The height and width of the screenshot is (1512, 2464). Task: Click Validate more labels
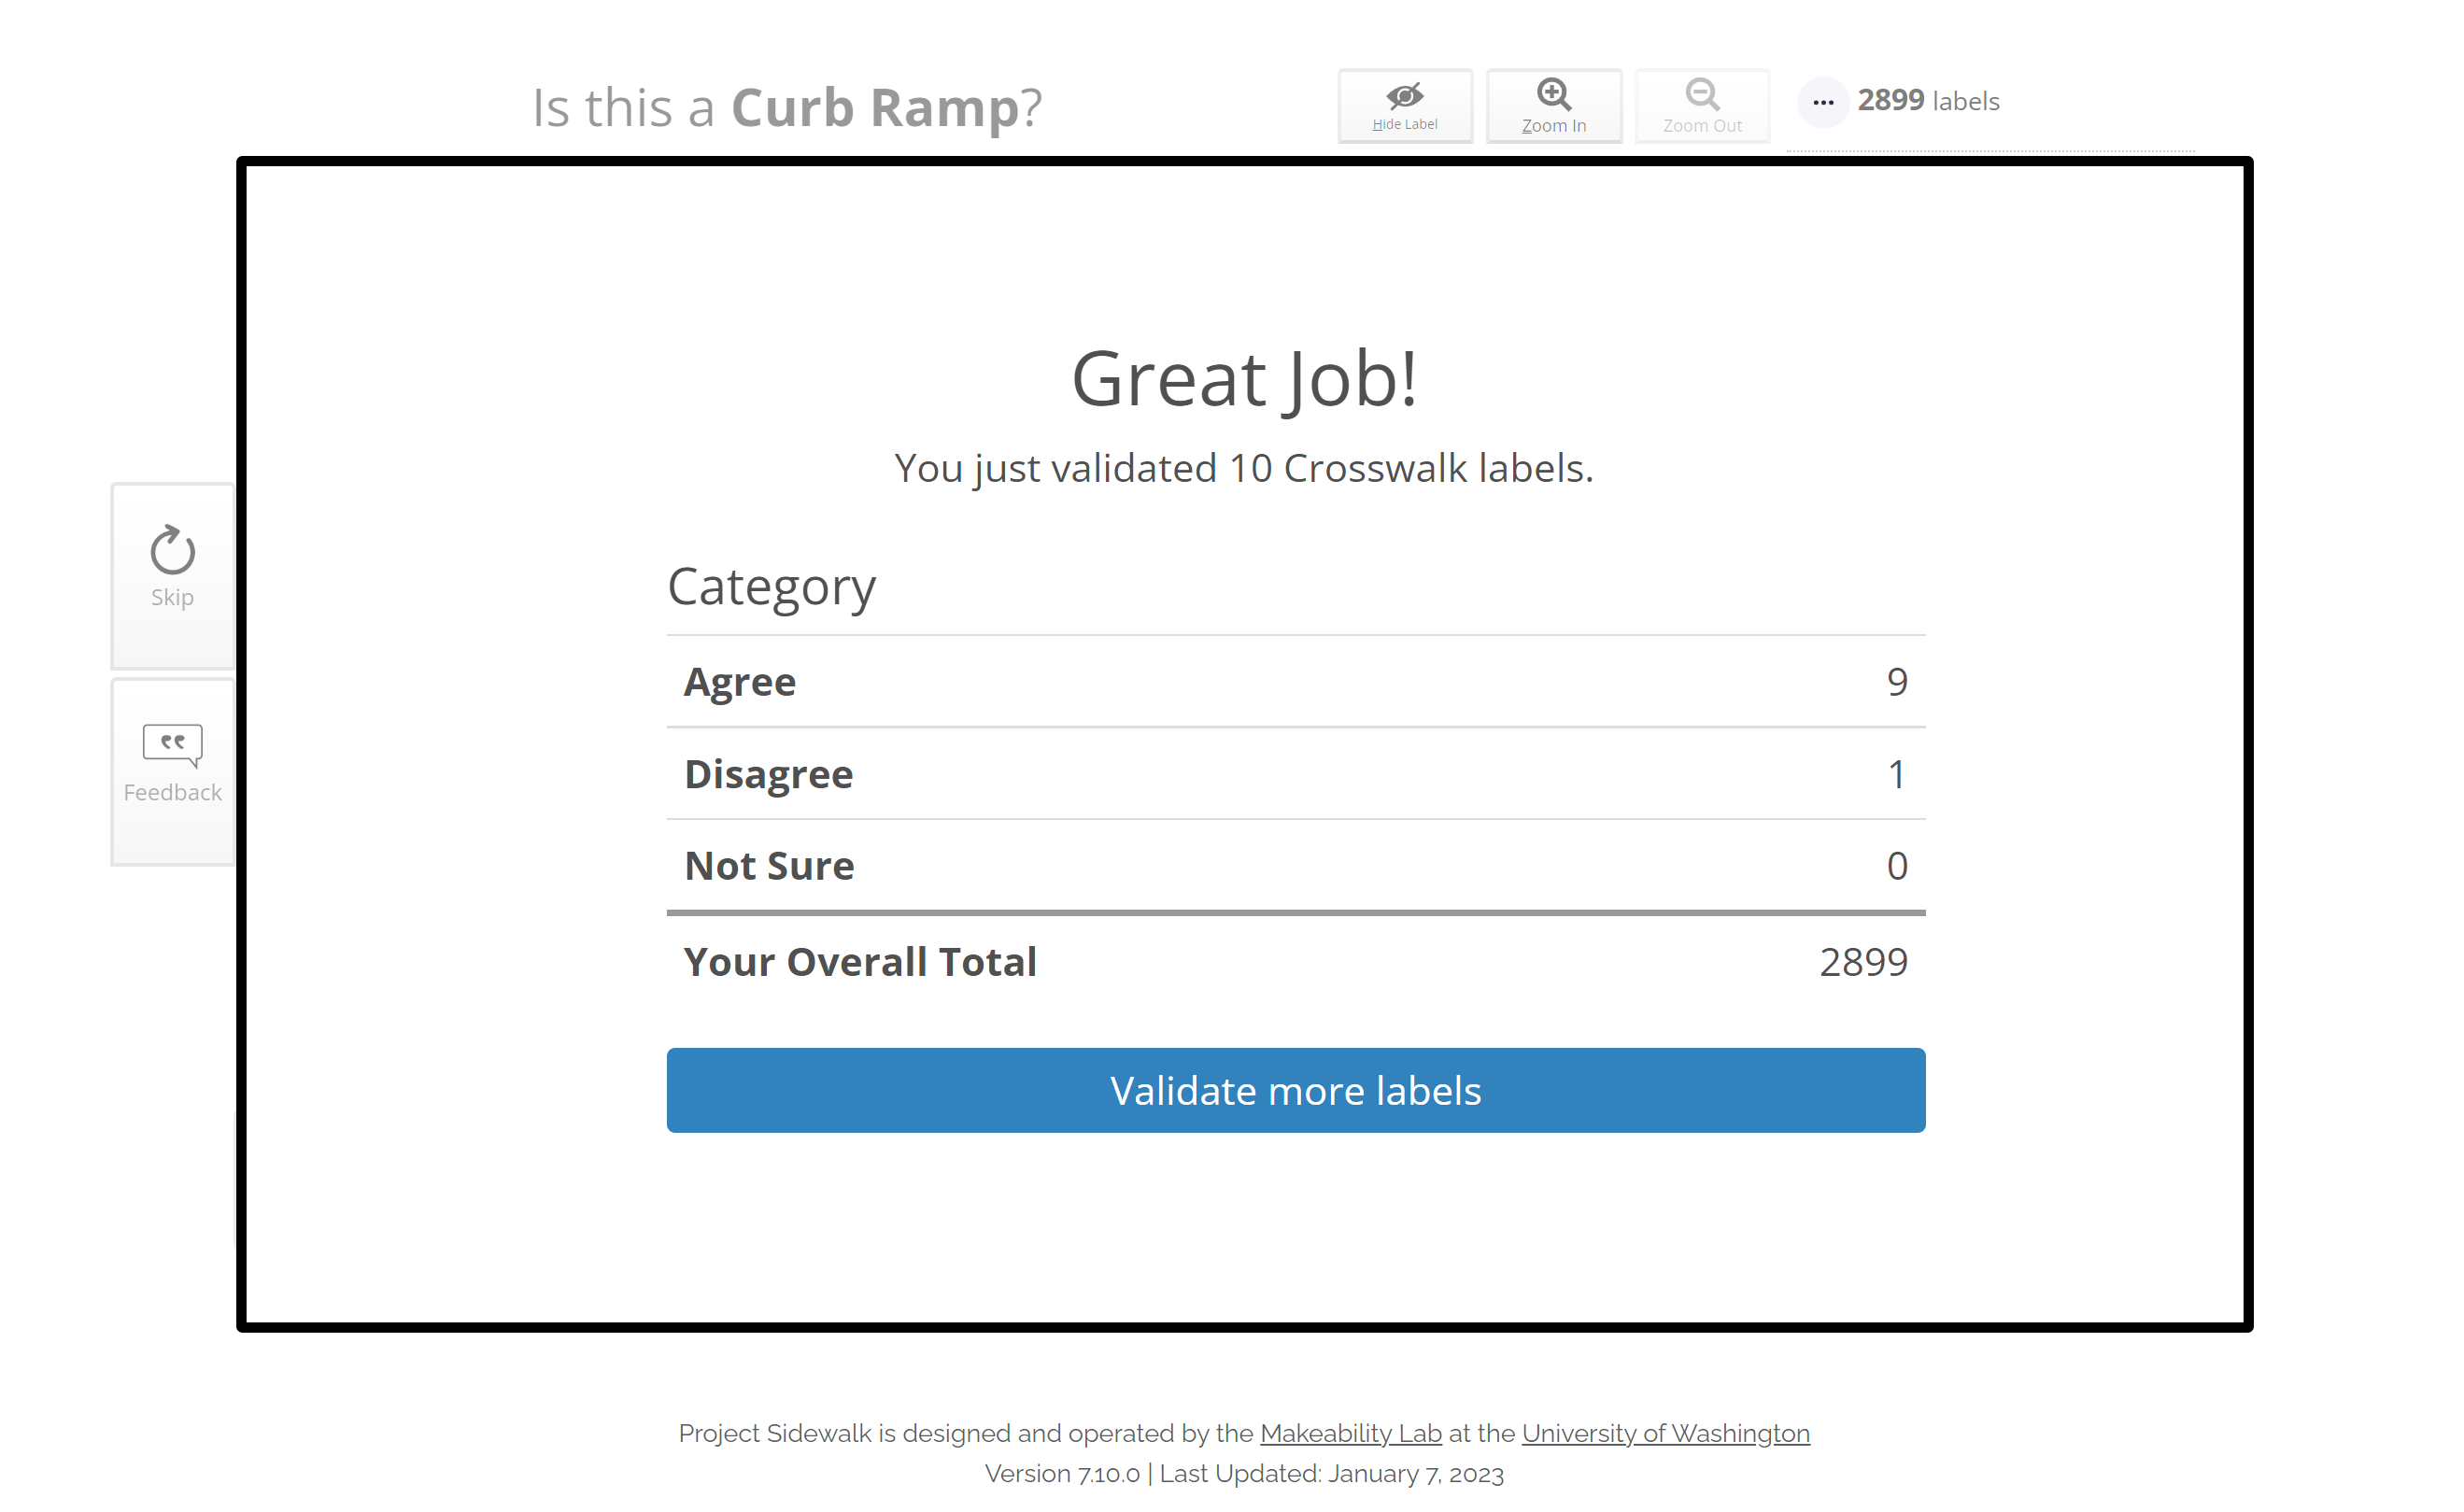(1295, 1090)
